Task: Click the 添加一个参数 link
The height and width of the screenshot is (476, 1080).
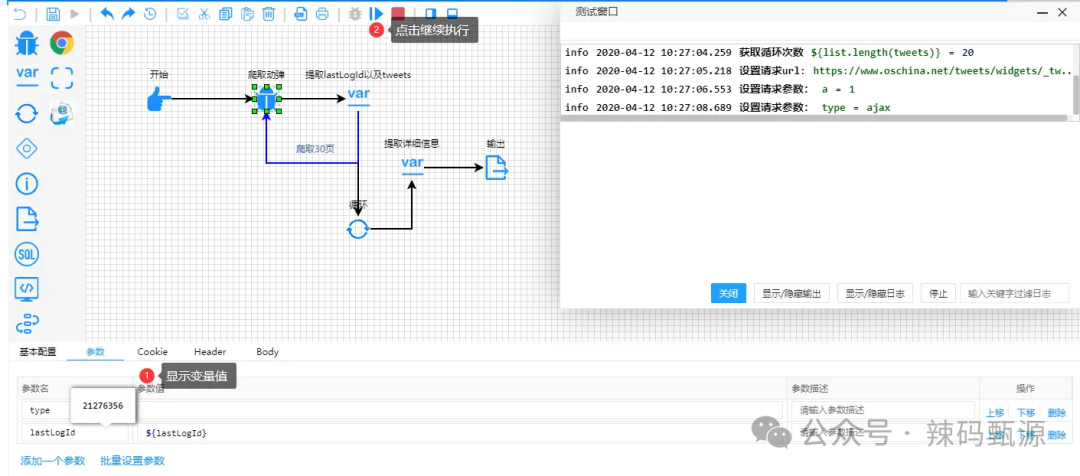Action: (x=53, y=460)
